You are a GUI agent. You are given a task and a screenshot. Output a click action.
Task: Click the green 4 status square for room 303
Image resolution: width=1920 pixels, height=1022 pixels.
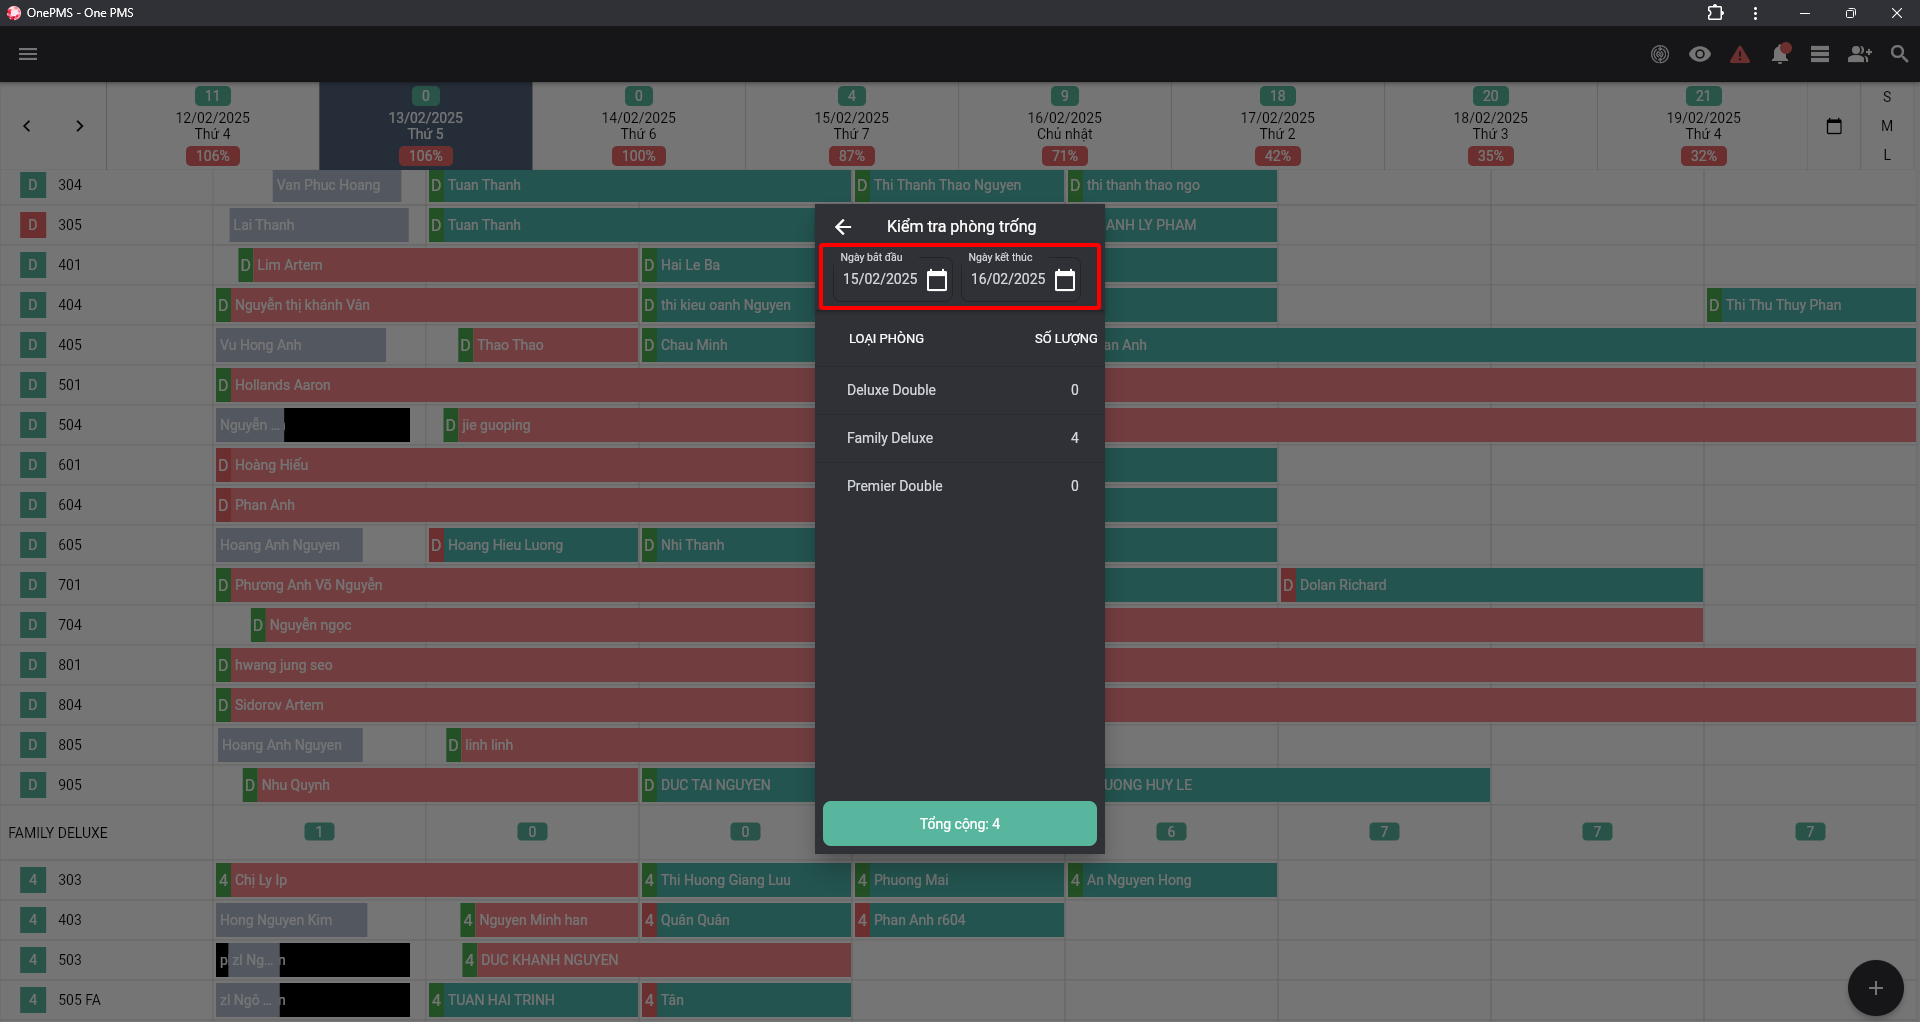click(33, 880)
